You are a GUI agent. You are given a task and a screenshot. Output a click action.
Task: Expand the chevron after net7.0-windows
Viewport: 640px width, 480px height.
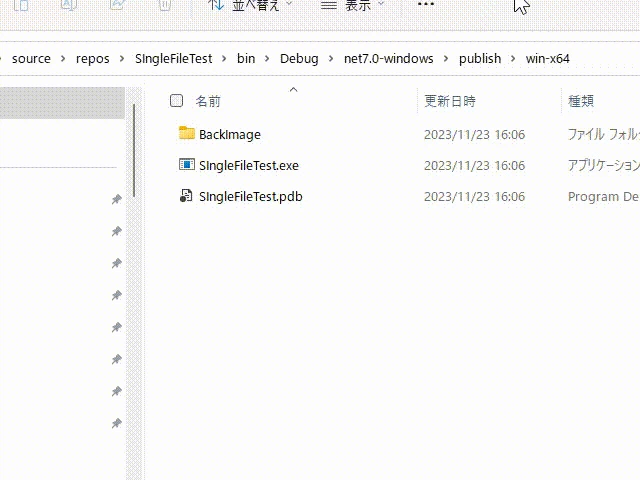click(x=446, y=59)
